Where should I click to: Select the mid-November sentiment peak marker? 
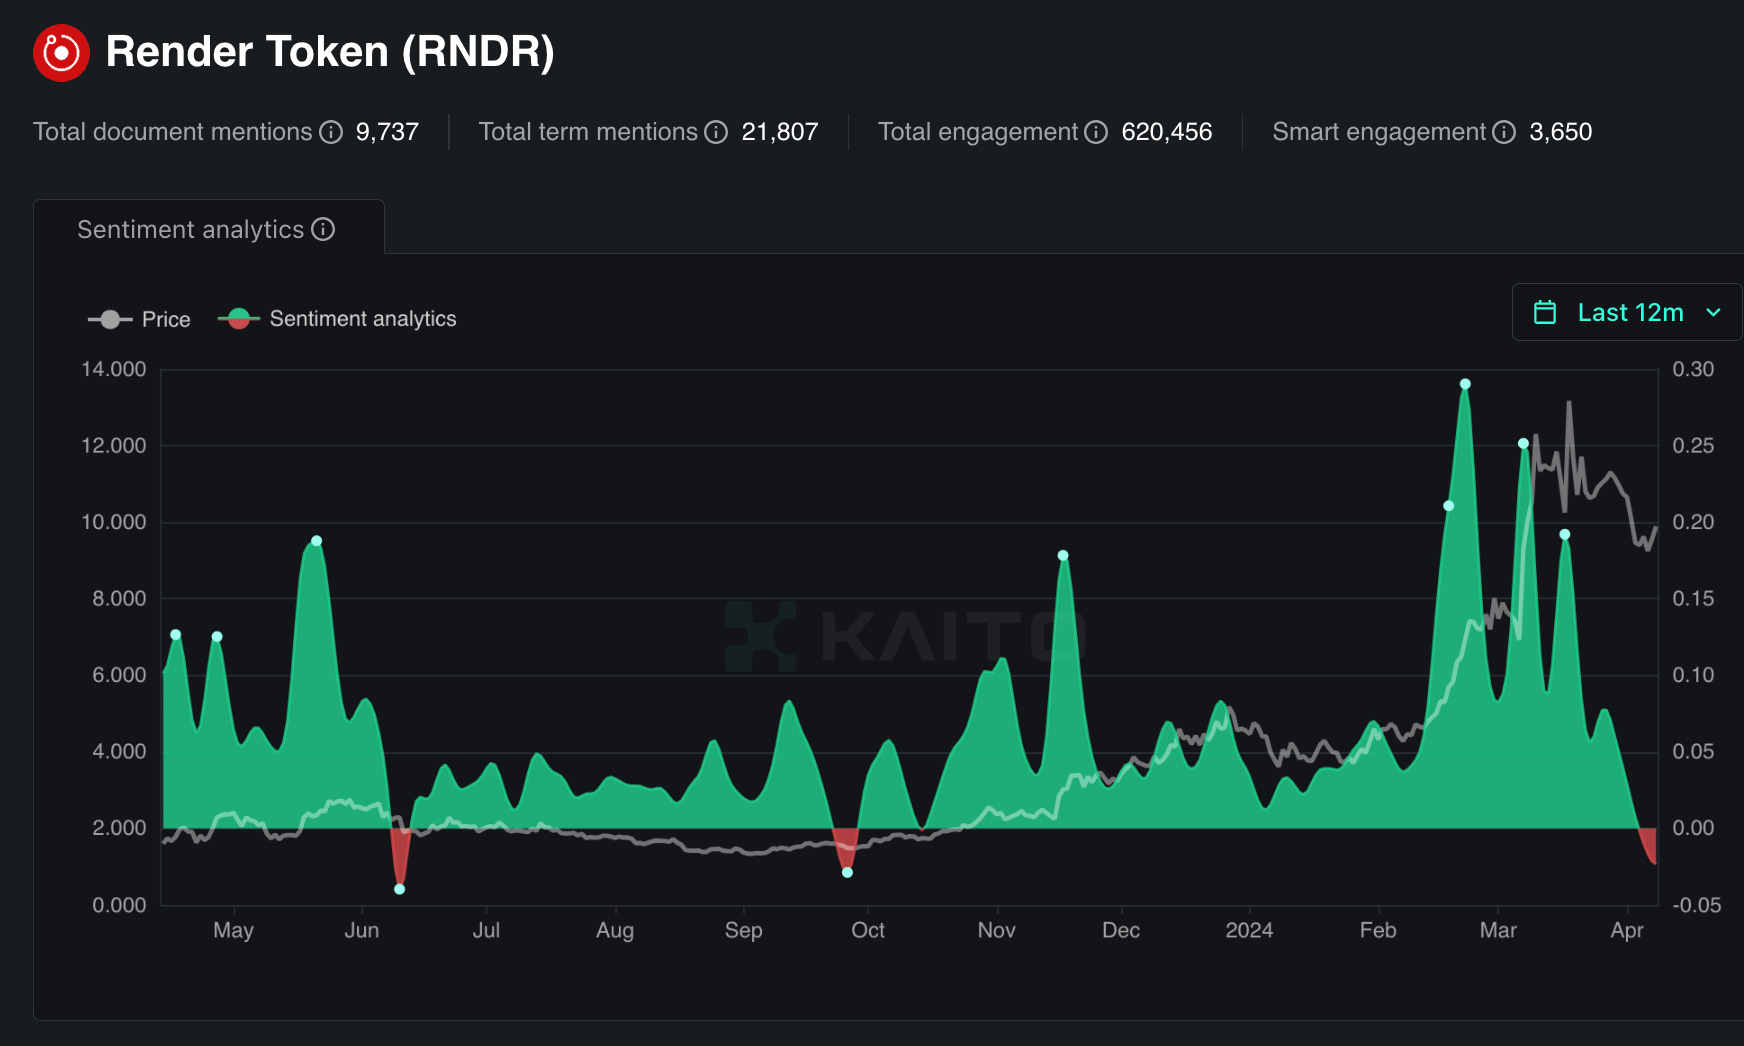pyautogui.click(x=1063, y=555)
